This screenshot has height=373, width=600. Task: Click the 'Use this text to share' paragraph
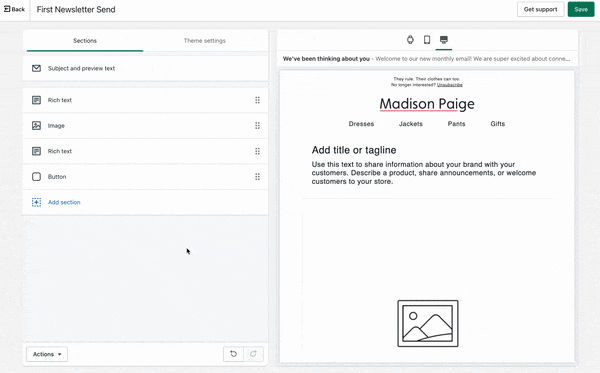click(x=424, y=173)
